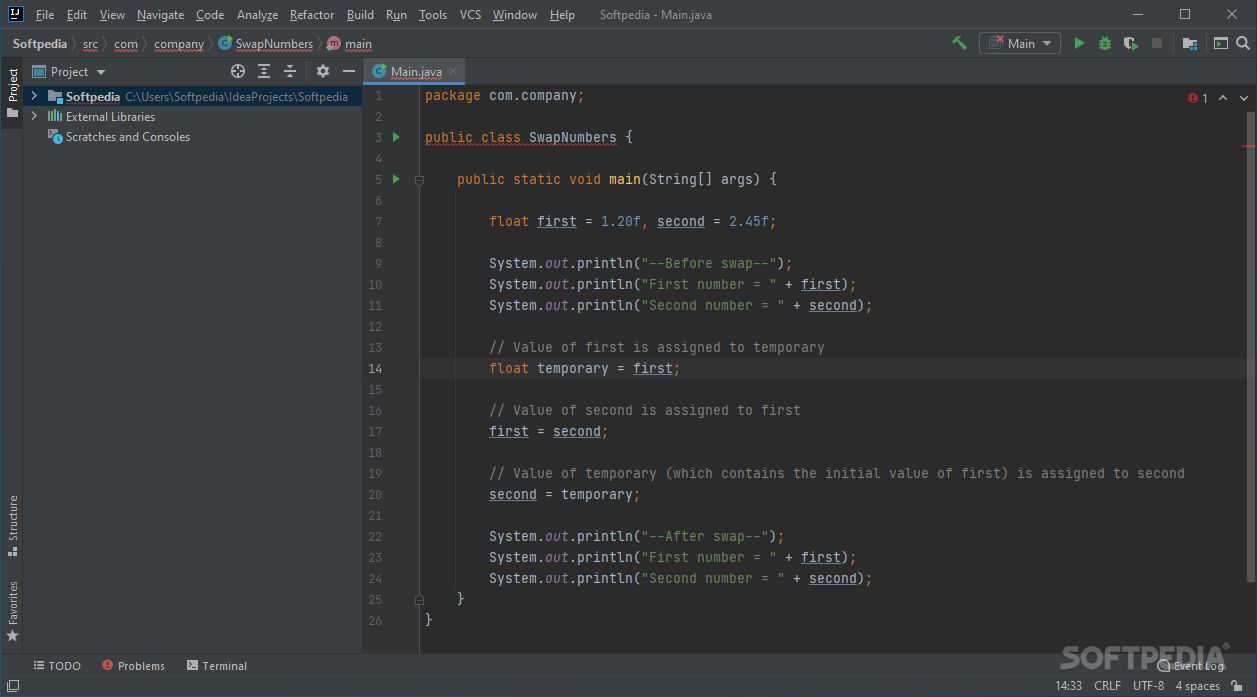Open the Refactor menu
The height and width of the screenshot is (697, 1257).
click(x=311, y=14)
